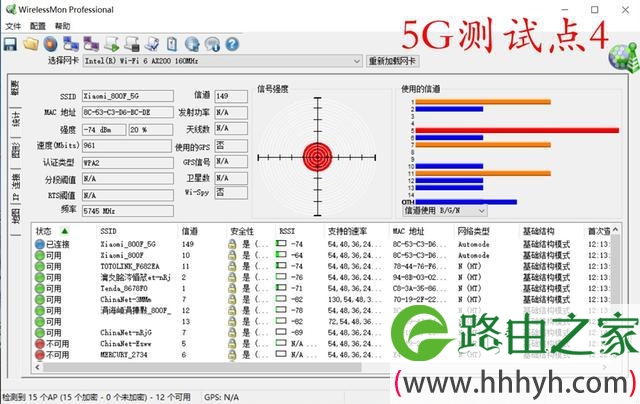Click the horizontal scrollbar under the AP list
This screenshot has height=404, width=640.
click(x=202, y=367)
